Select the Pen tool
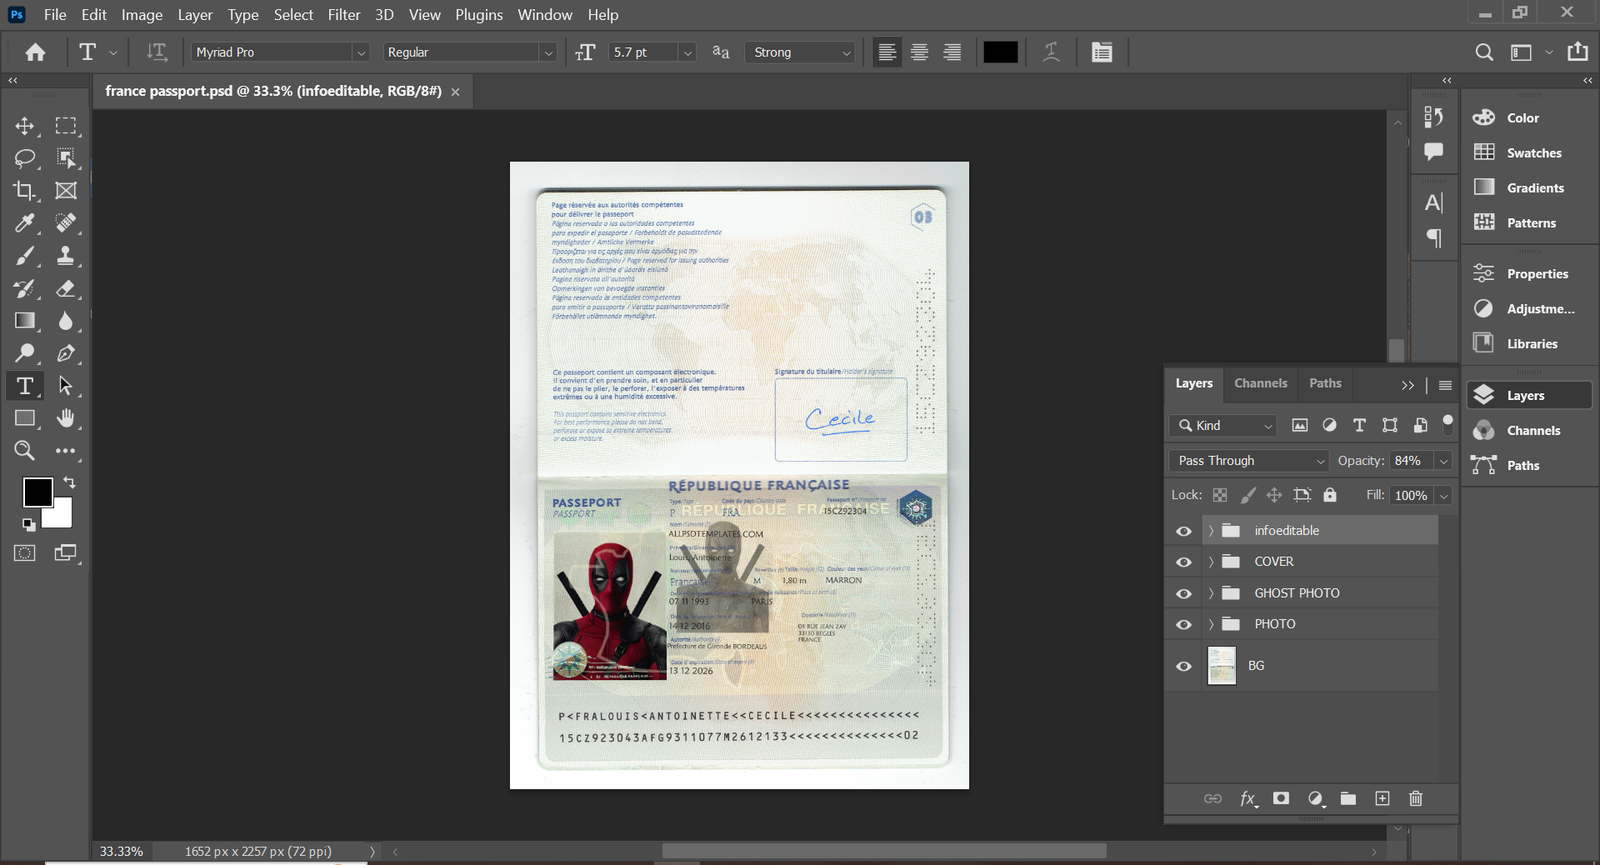 pos(66,353)
